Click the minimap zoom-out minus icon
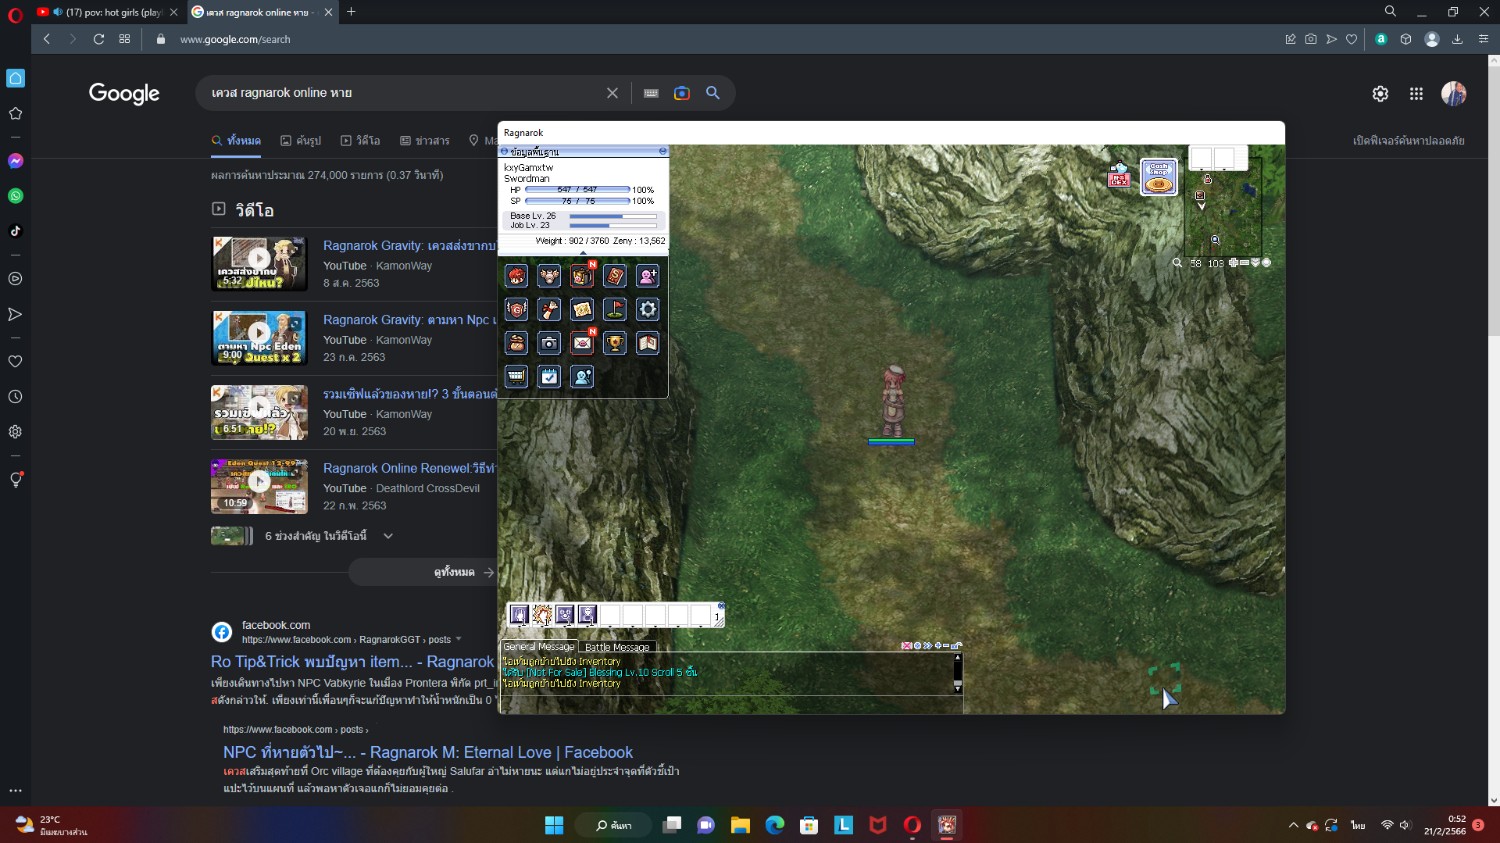 tap(1244, 263)
